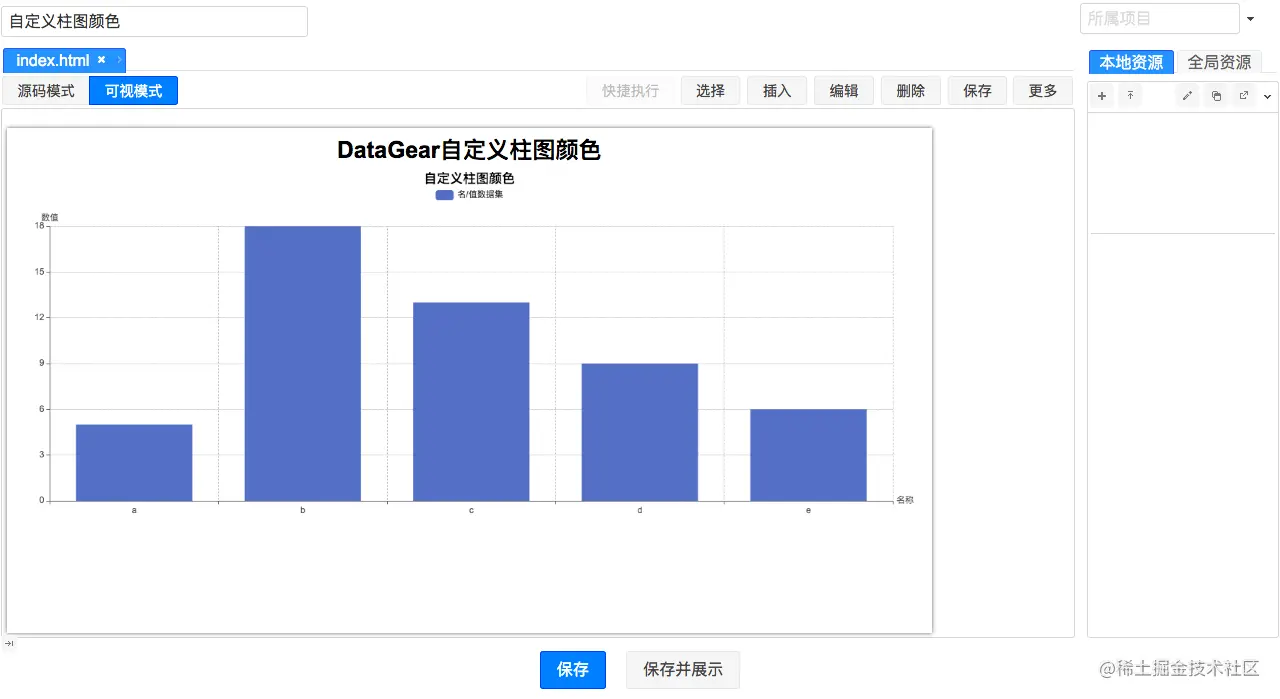Toggle the 名/值数据集 legend swatch
This screenshot has height=699, width=1280.
444,195
